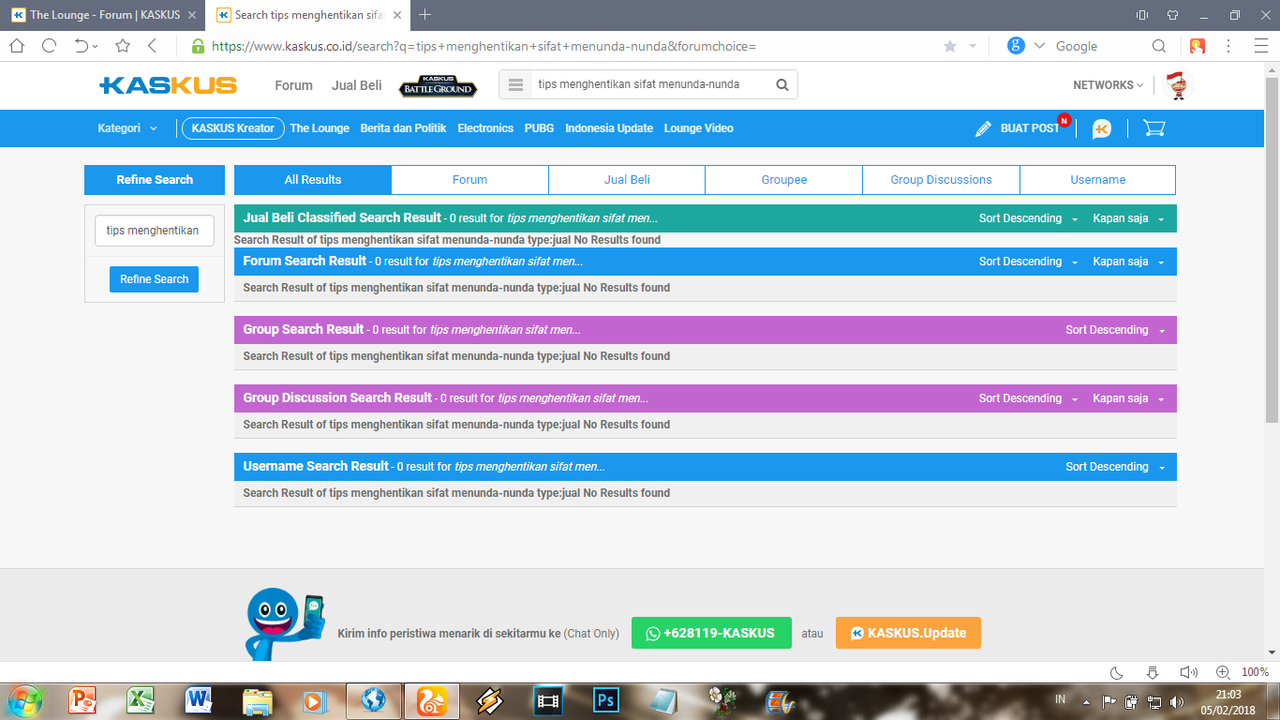Open search engine selector dropdown arrow
Viewport: 1280px width, 720px height.
1039,46
